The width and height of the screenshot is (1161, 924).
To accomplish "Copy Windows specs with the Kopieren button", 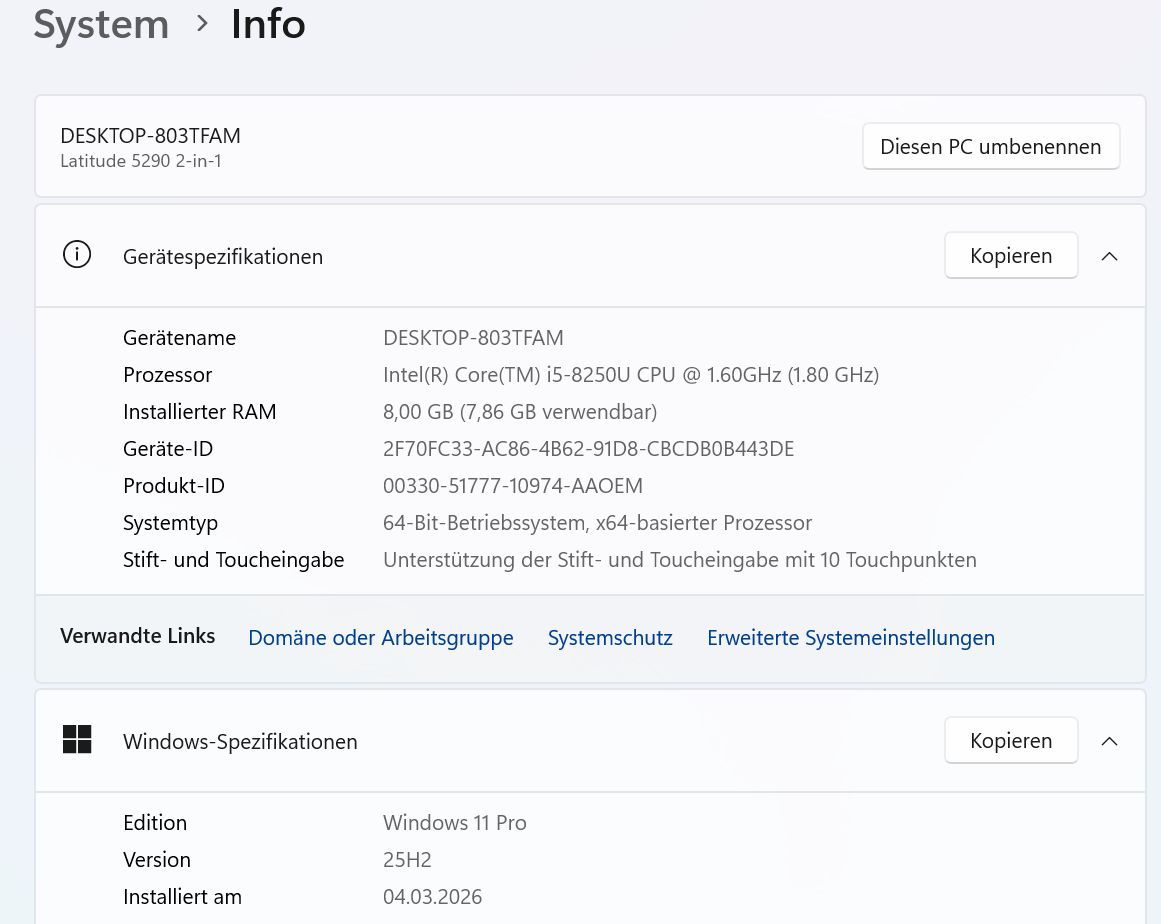I will pyautogui.click(x=1010, y=741).
